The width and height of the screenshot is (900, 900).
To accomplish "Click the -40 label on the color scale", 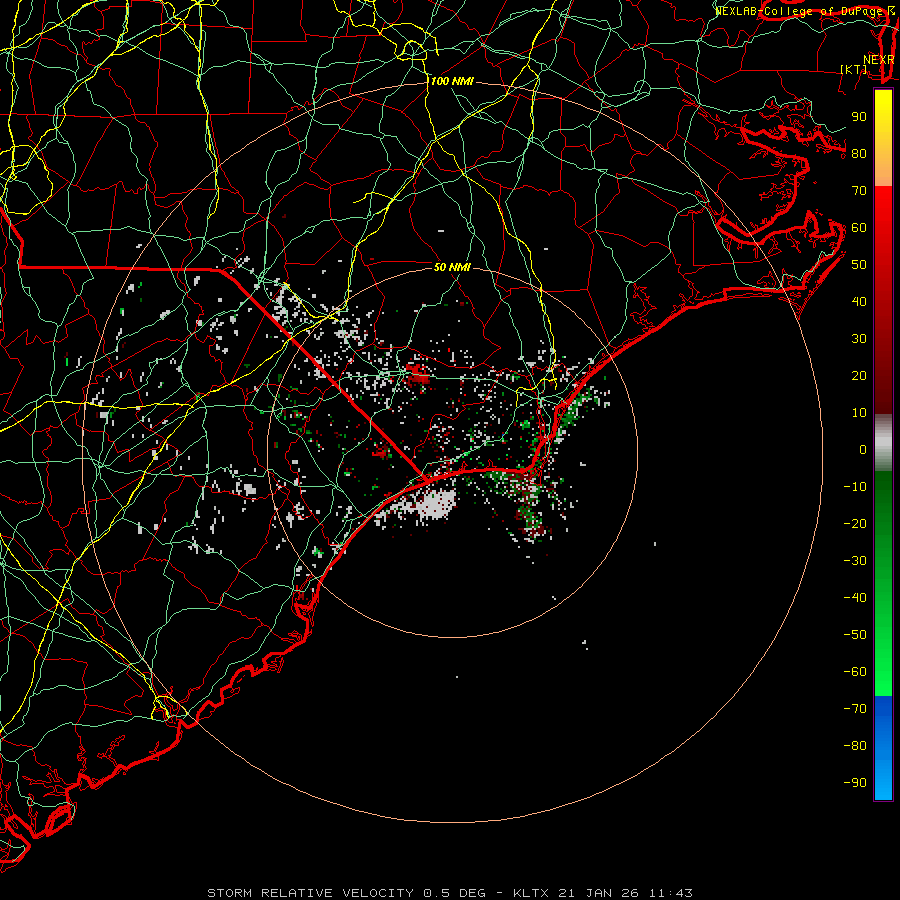I will pyautogui.click(x=855, y=598).
